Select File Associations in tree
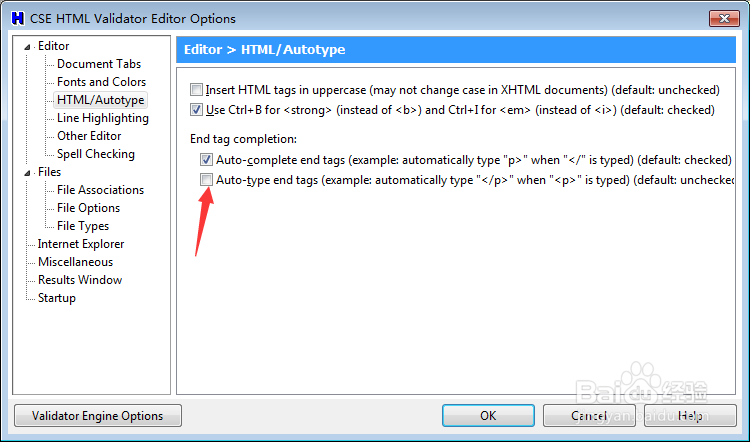 [100, 190]
